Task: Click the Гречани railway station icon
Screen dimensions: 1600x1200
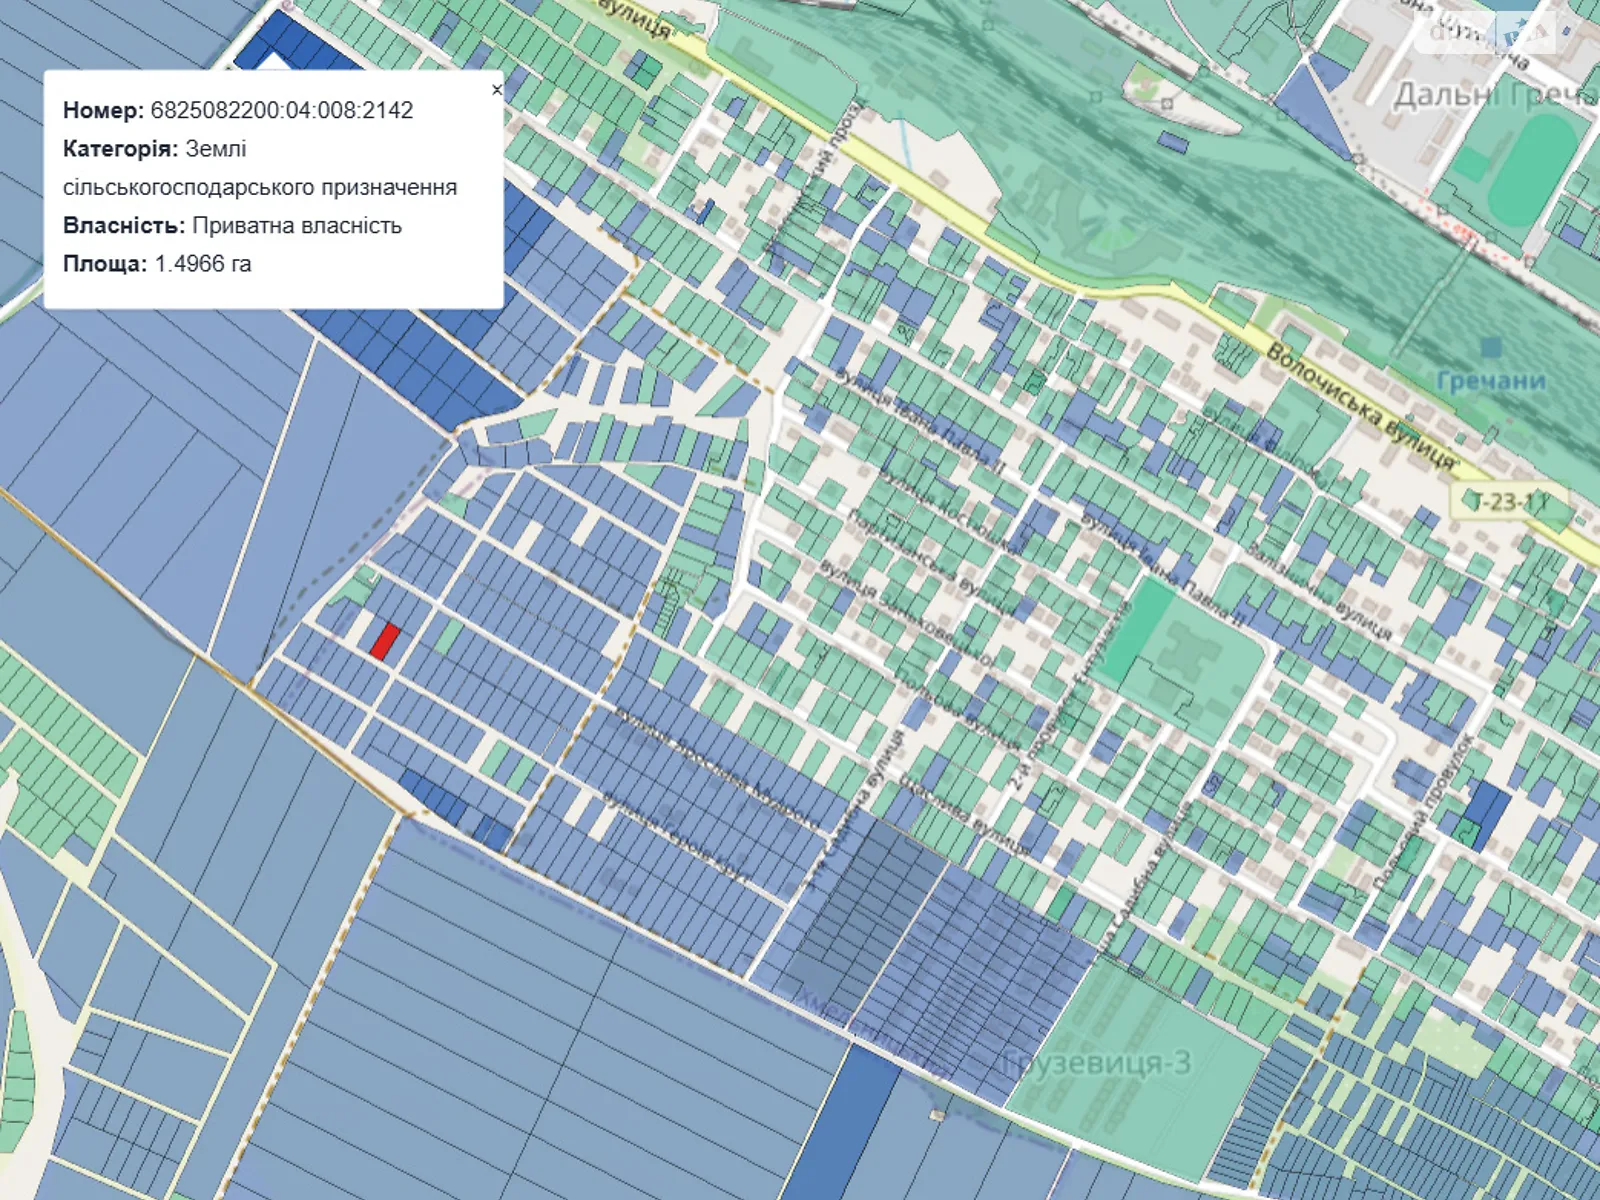Action: [1492, 347]
